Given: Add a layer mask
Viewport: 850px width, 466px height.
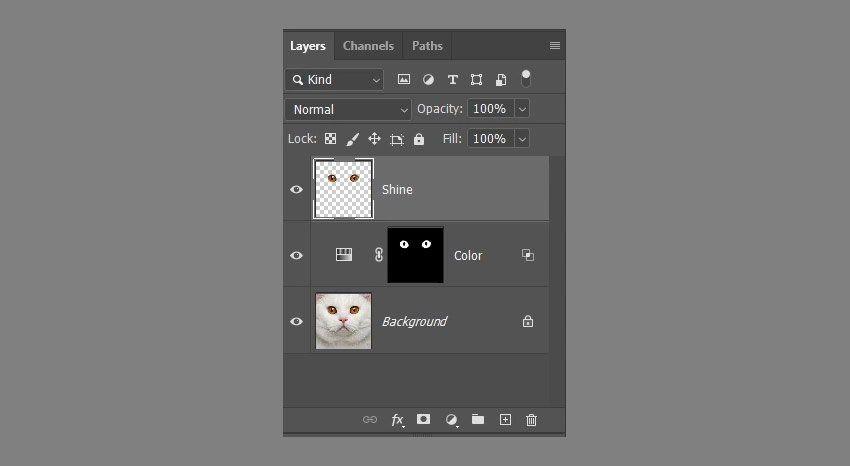Looking at the screenshot, I should [x=424, y=420].
